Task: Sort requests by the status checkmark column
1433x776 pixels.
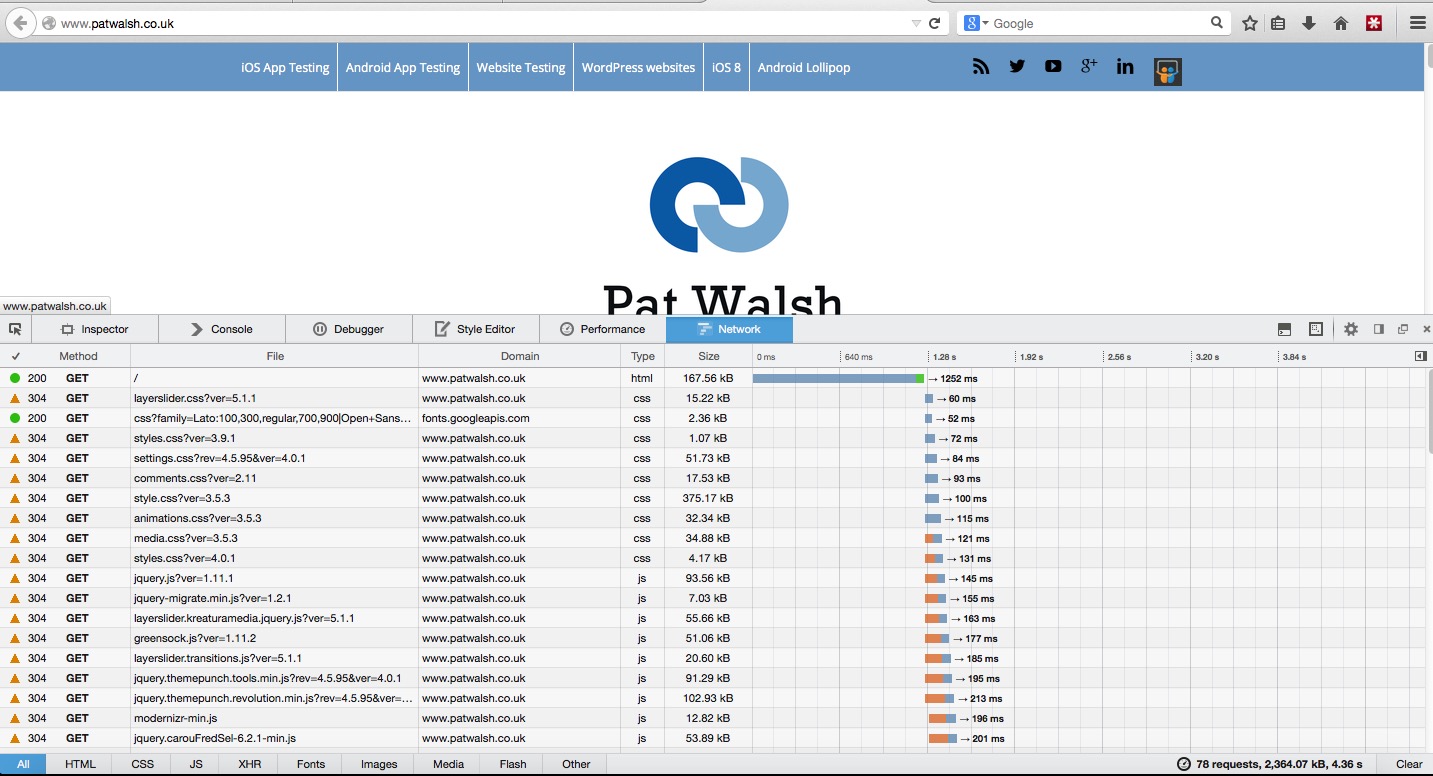Action: [15, 356]
